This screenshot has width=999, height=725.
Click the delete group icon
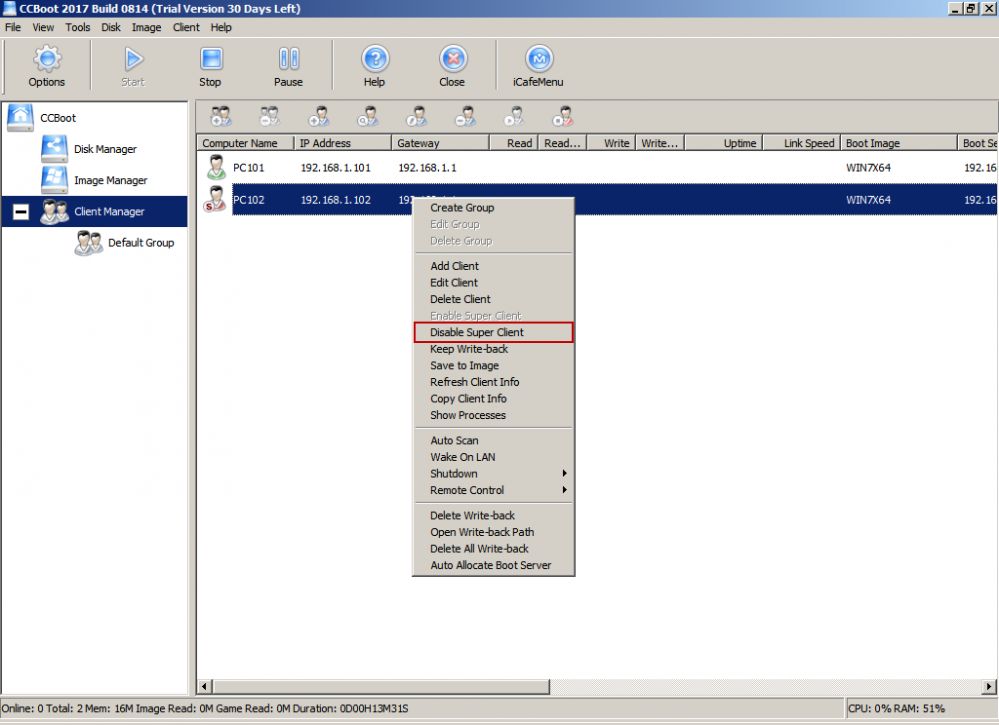point(270,117)
